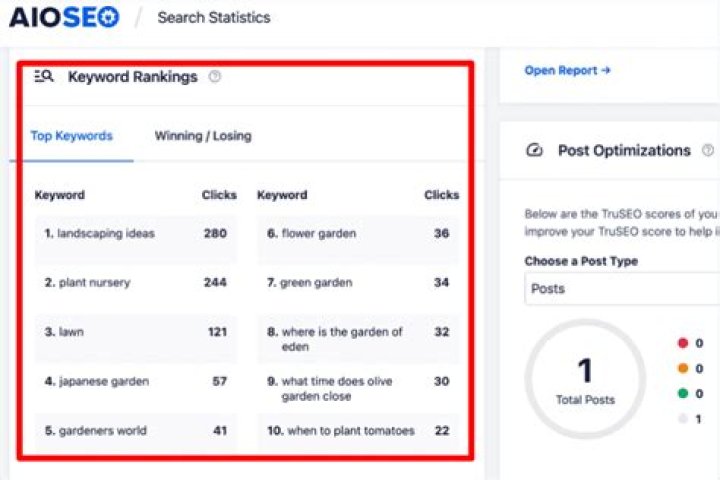Click the 'gardeners world' keyword row
720x480 pixels.
tap(135, 431)
